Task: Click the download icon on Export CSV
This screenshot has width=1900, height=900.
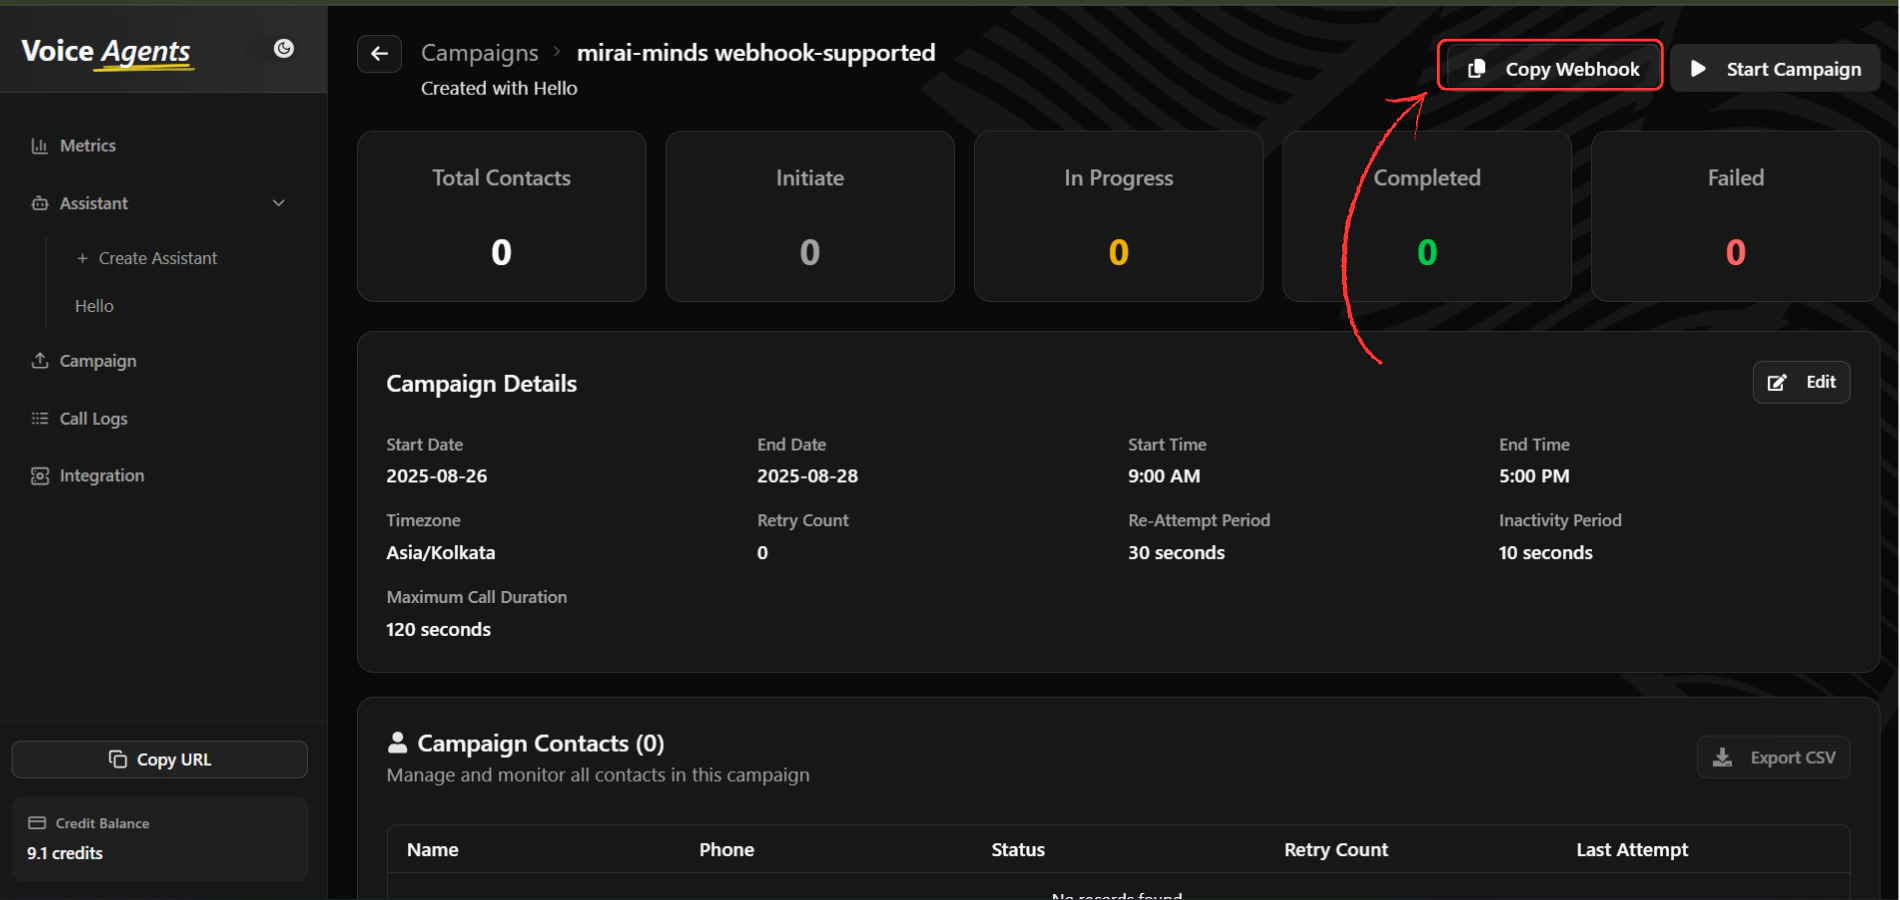Action: pyautogui.click(x=1722, y=757)
